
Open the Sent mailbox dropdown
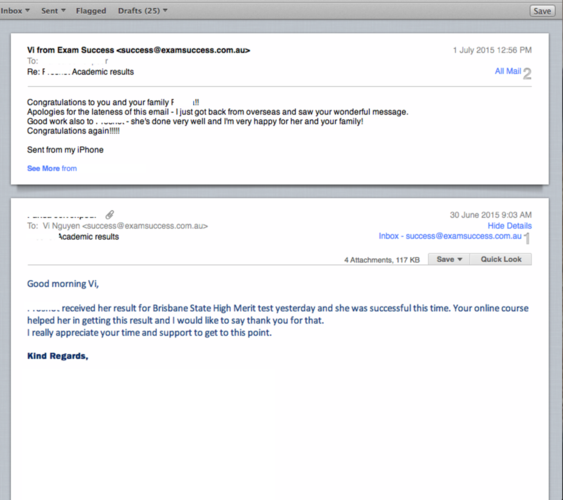53,11
